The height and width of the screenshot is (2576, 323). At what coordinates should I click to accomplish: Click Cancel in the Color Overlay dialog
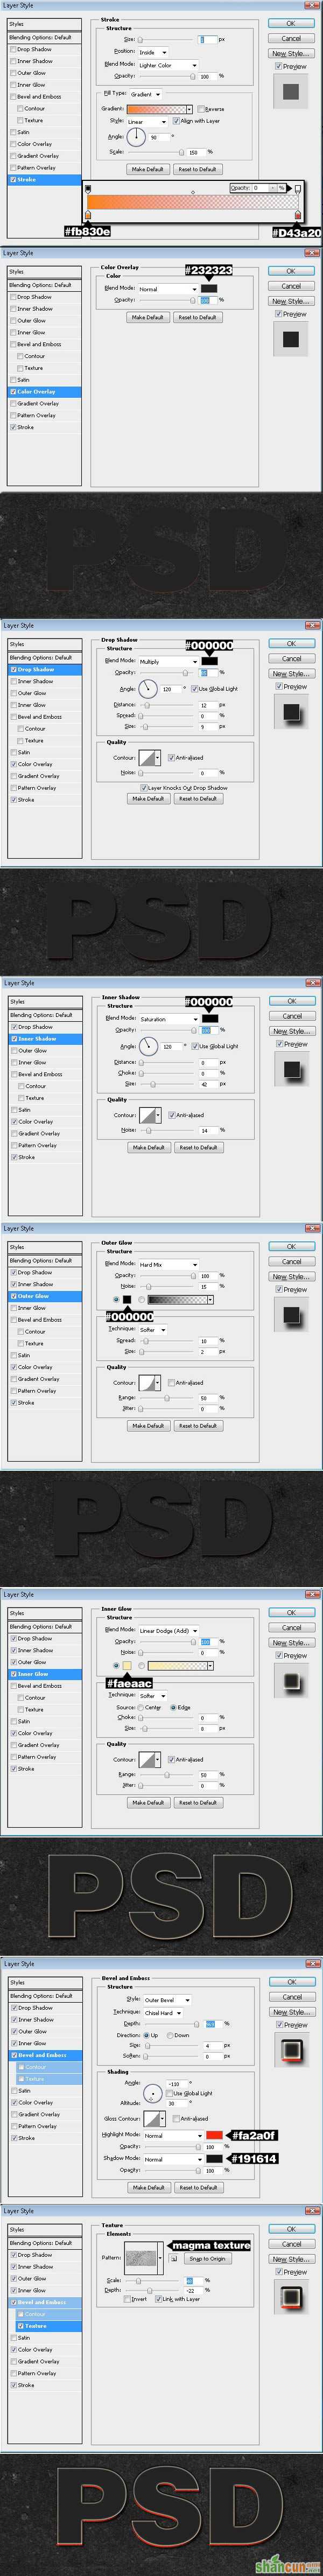click(291, 286)
